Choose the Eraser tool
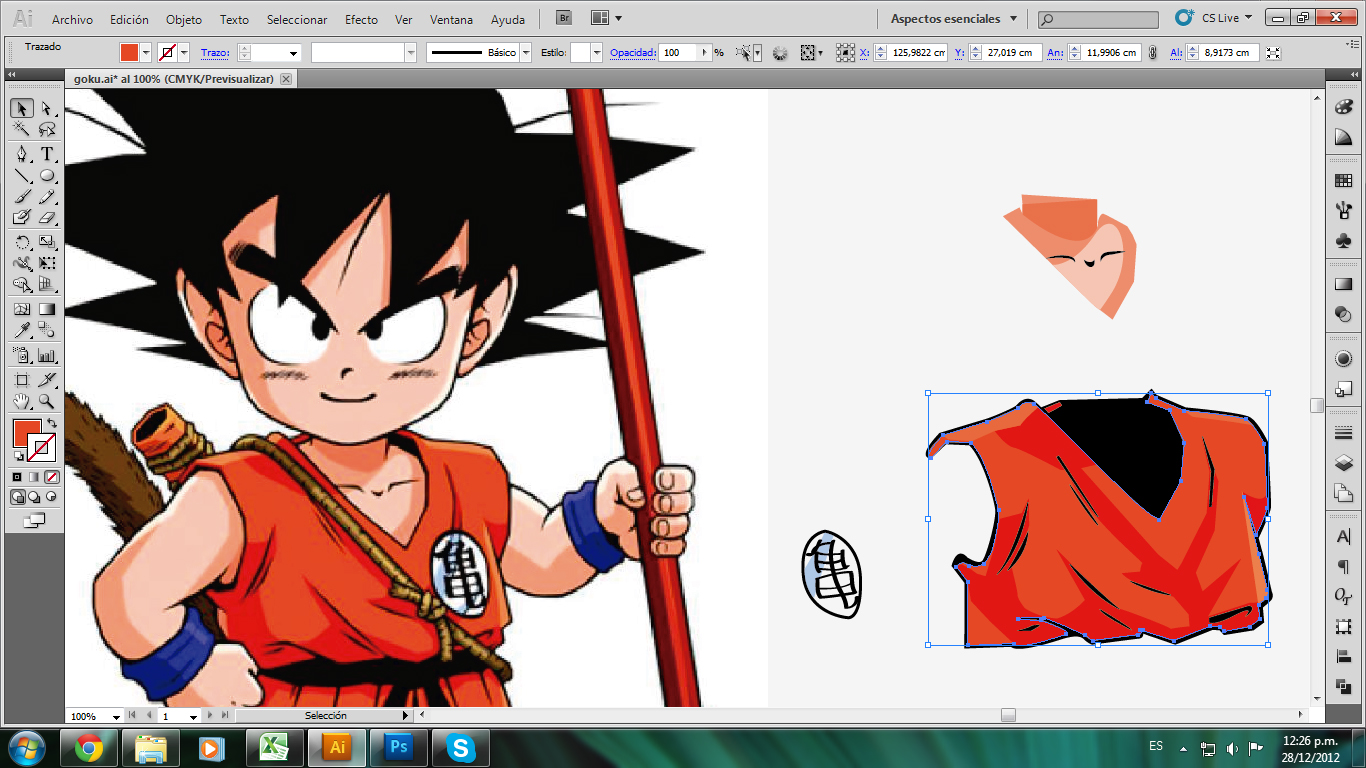This screenshot has height=768, width=1366. pyautogui.click(x=46, y=218)
